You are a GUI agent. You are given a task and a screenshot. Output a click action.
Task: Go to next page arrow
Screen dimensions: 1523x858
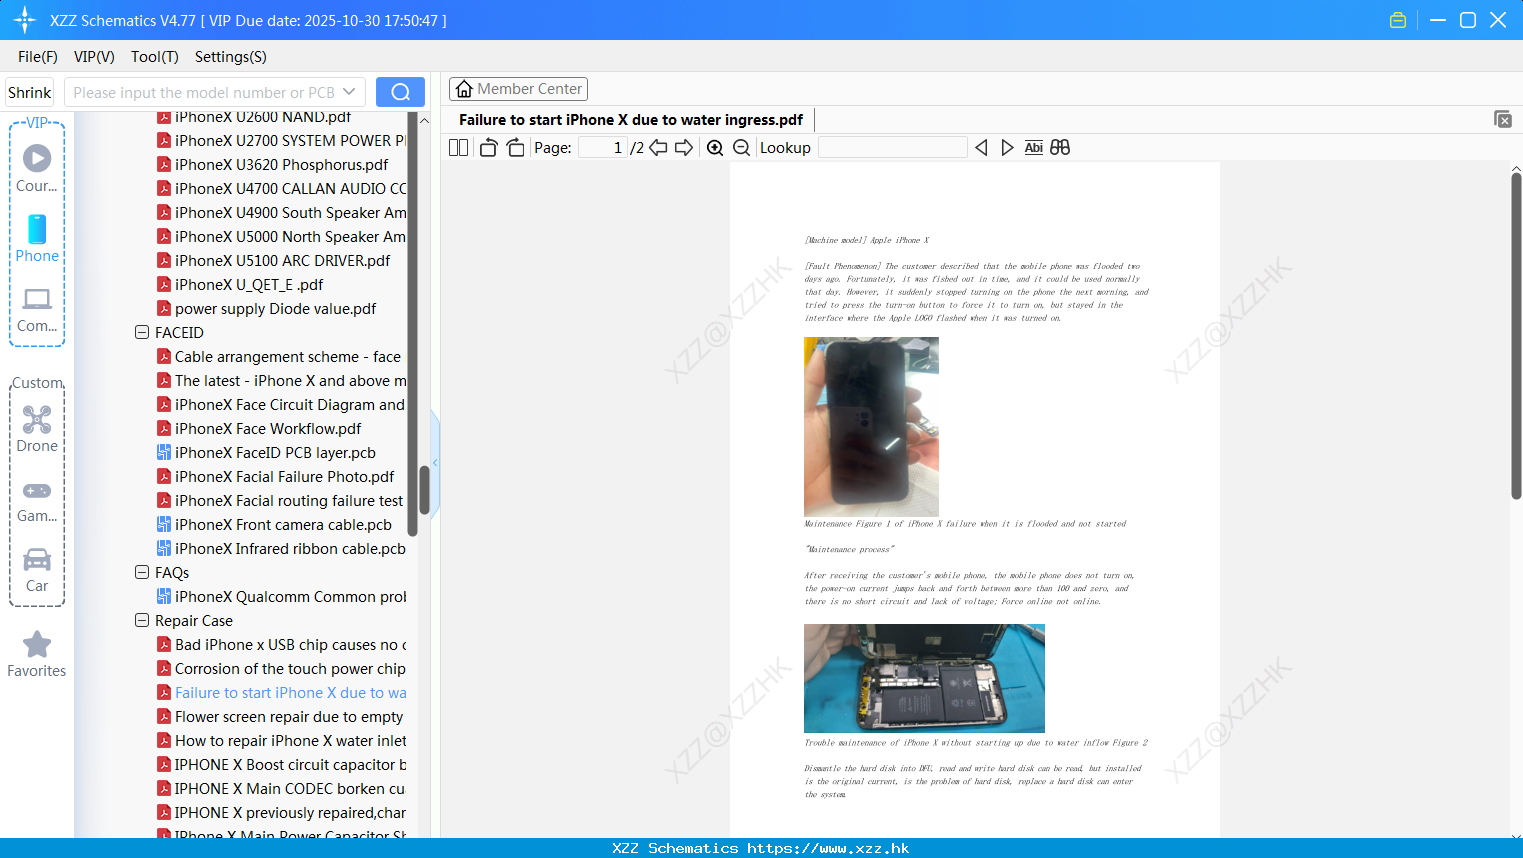[x=684, y=148]
